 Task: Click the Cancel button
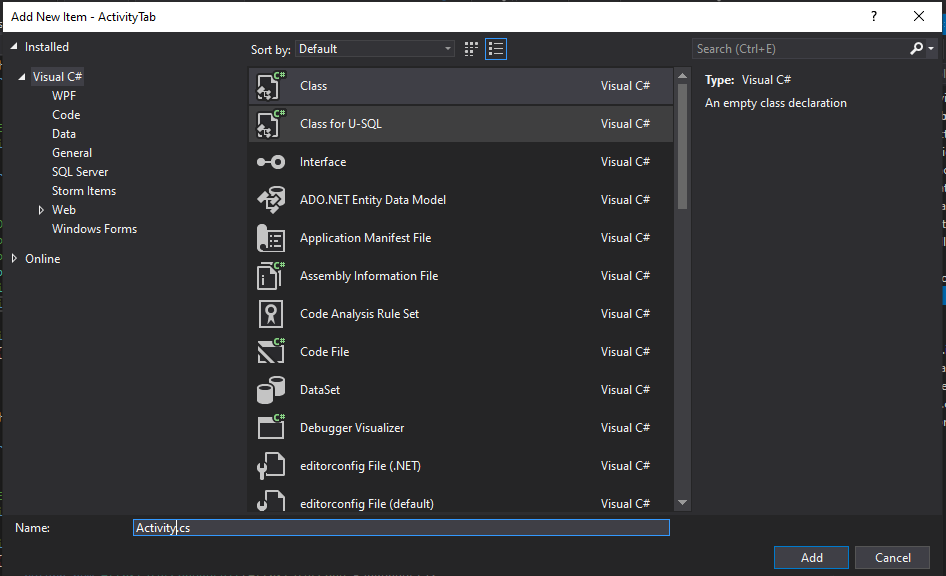click(893, 557)
